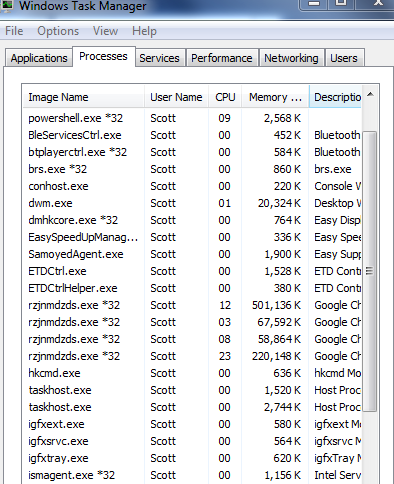
Task: Open the File menu
Action: [14, 31]
